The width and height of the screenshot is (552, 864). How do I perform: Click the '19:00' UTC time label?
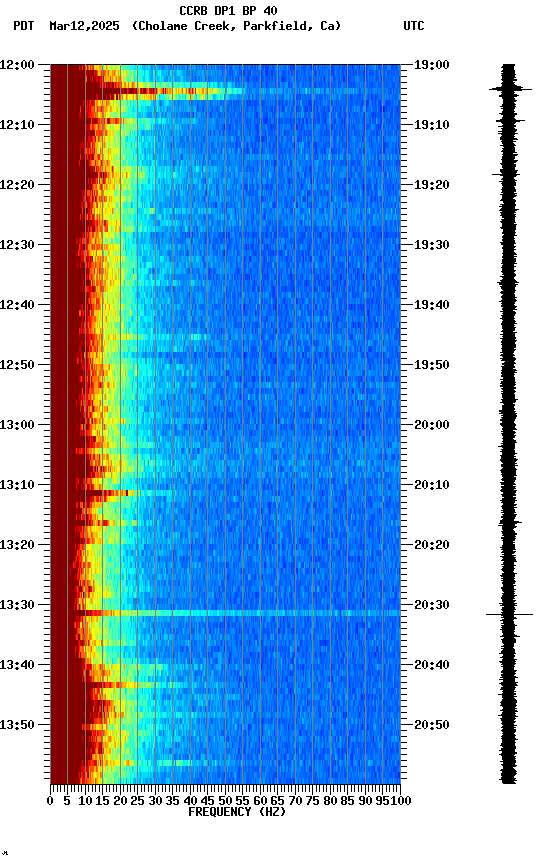coord(432,65)
